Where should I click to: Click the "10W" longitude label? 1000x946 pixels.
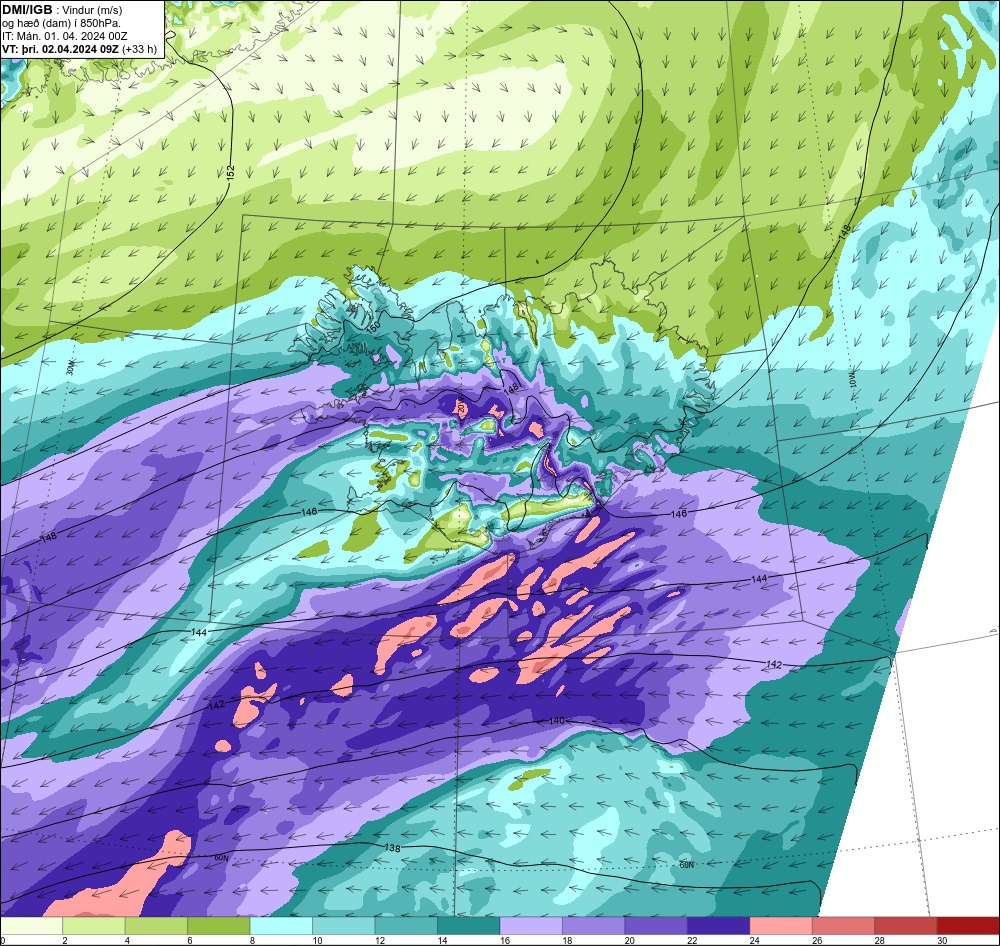(853, 380)
